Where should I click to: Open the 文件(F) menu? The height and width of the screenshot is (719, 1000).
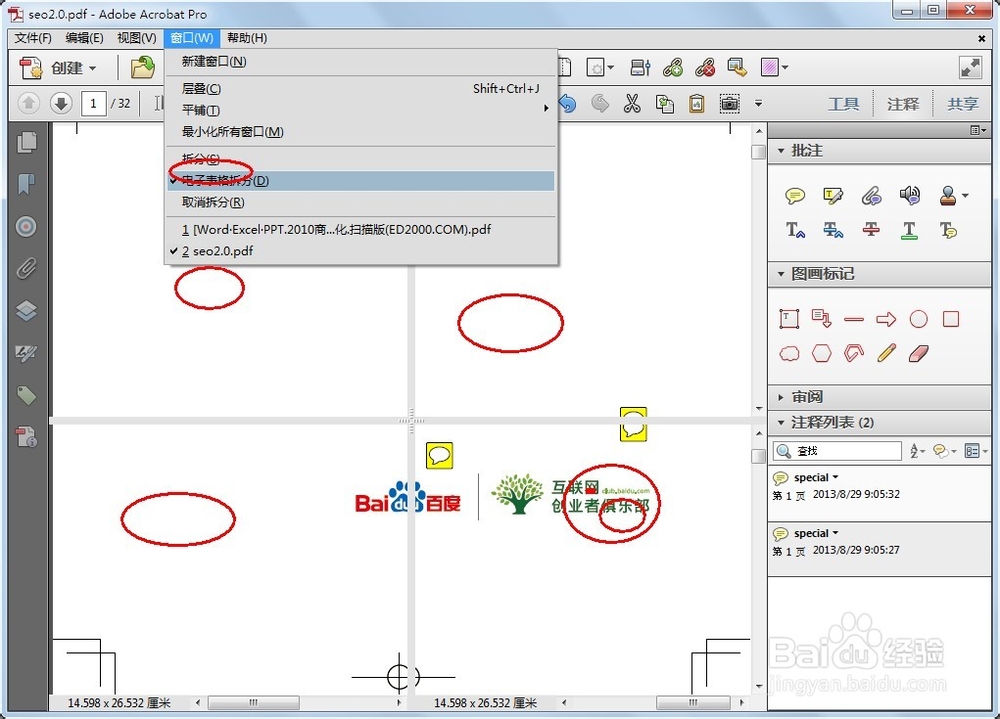pos(33,38)
